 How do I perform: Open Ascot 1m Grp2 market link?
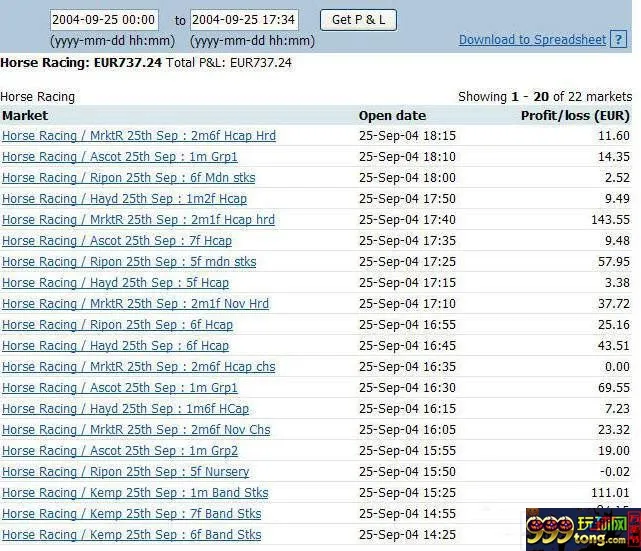pos(120,450)
